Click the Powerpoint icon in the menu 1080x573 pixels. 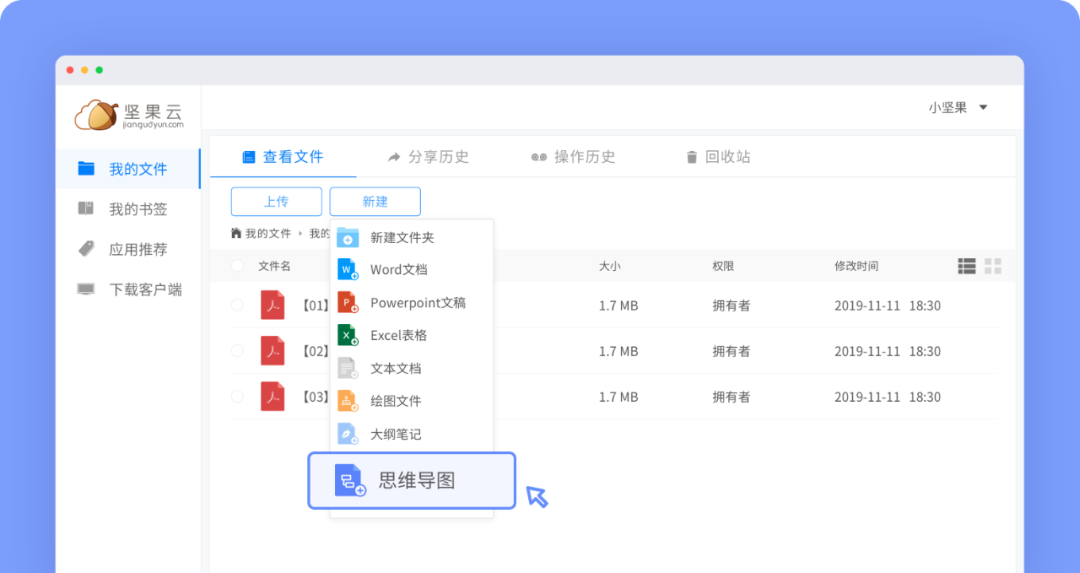pos(347,302)
